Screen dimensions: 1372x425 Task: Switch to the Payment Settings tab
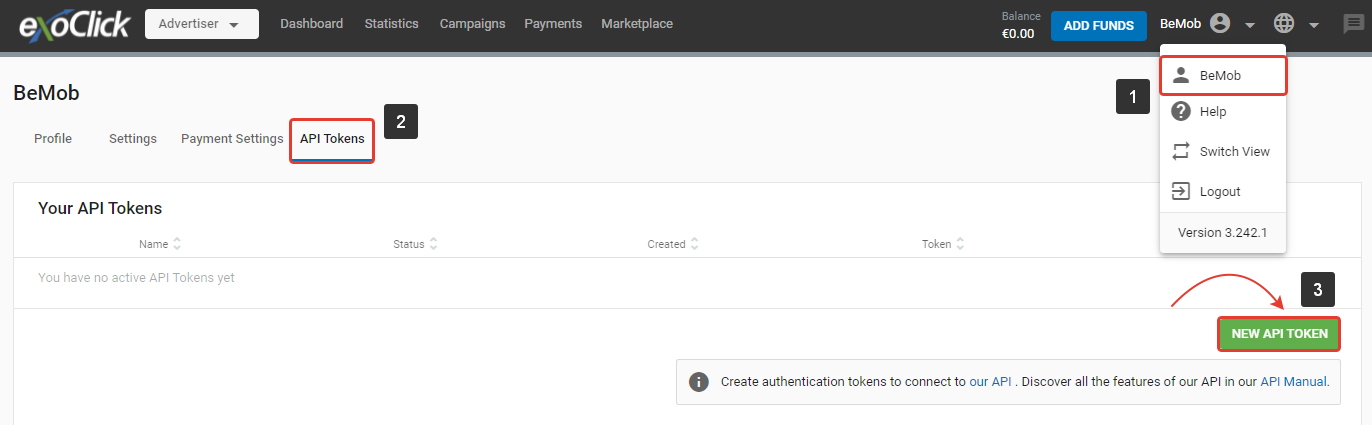[x=232, y=139]
